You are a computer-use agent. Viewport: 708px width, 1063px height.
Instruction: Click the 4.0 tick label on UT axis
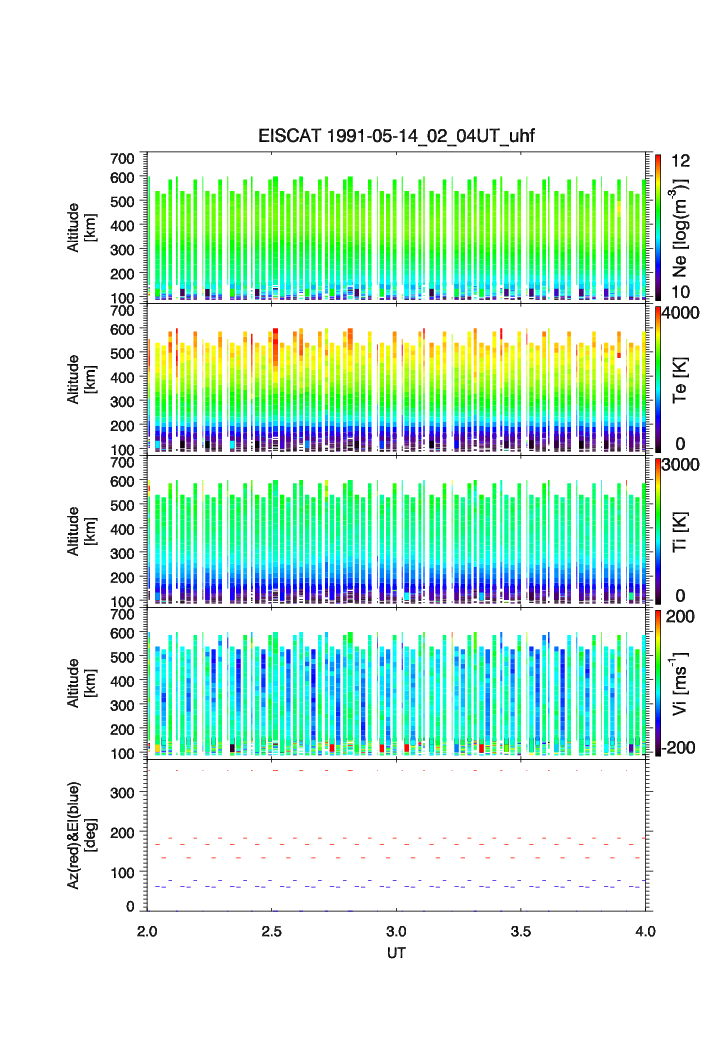[645, 931]
